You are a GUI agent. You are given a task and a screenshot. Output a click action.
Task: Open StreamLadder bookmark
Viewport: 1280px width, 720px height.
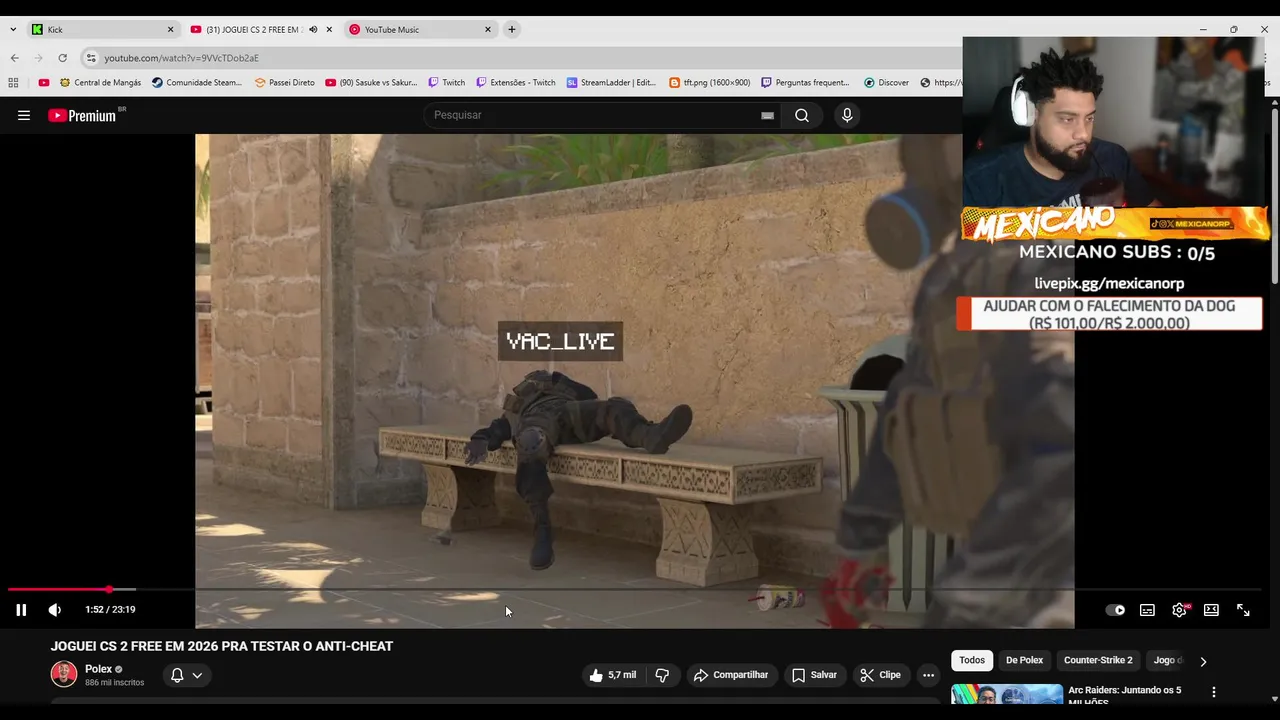click(x=611, y=83)
